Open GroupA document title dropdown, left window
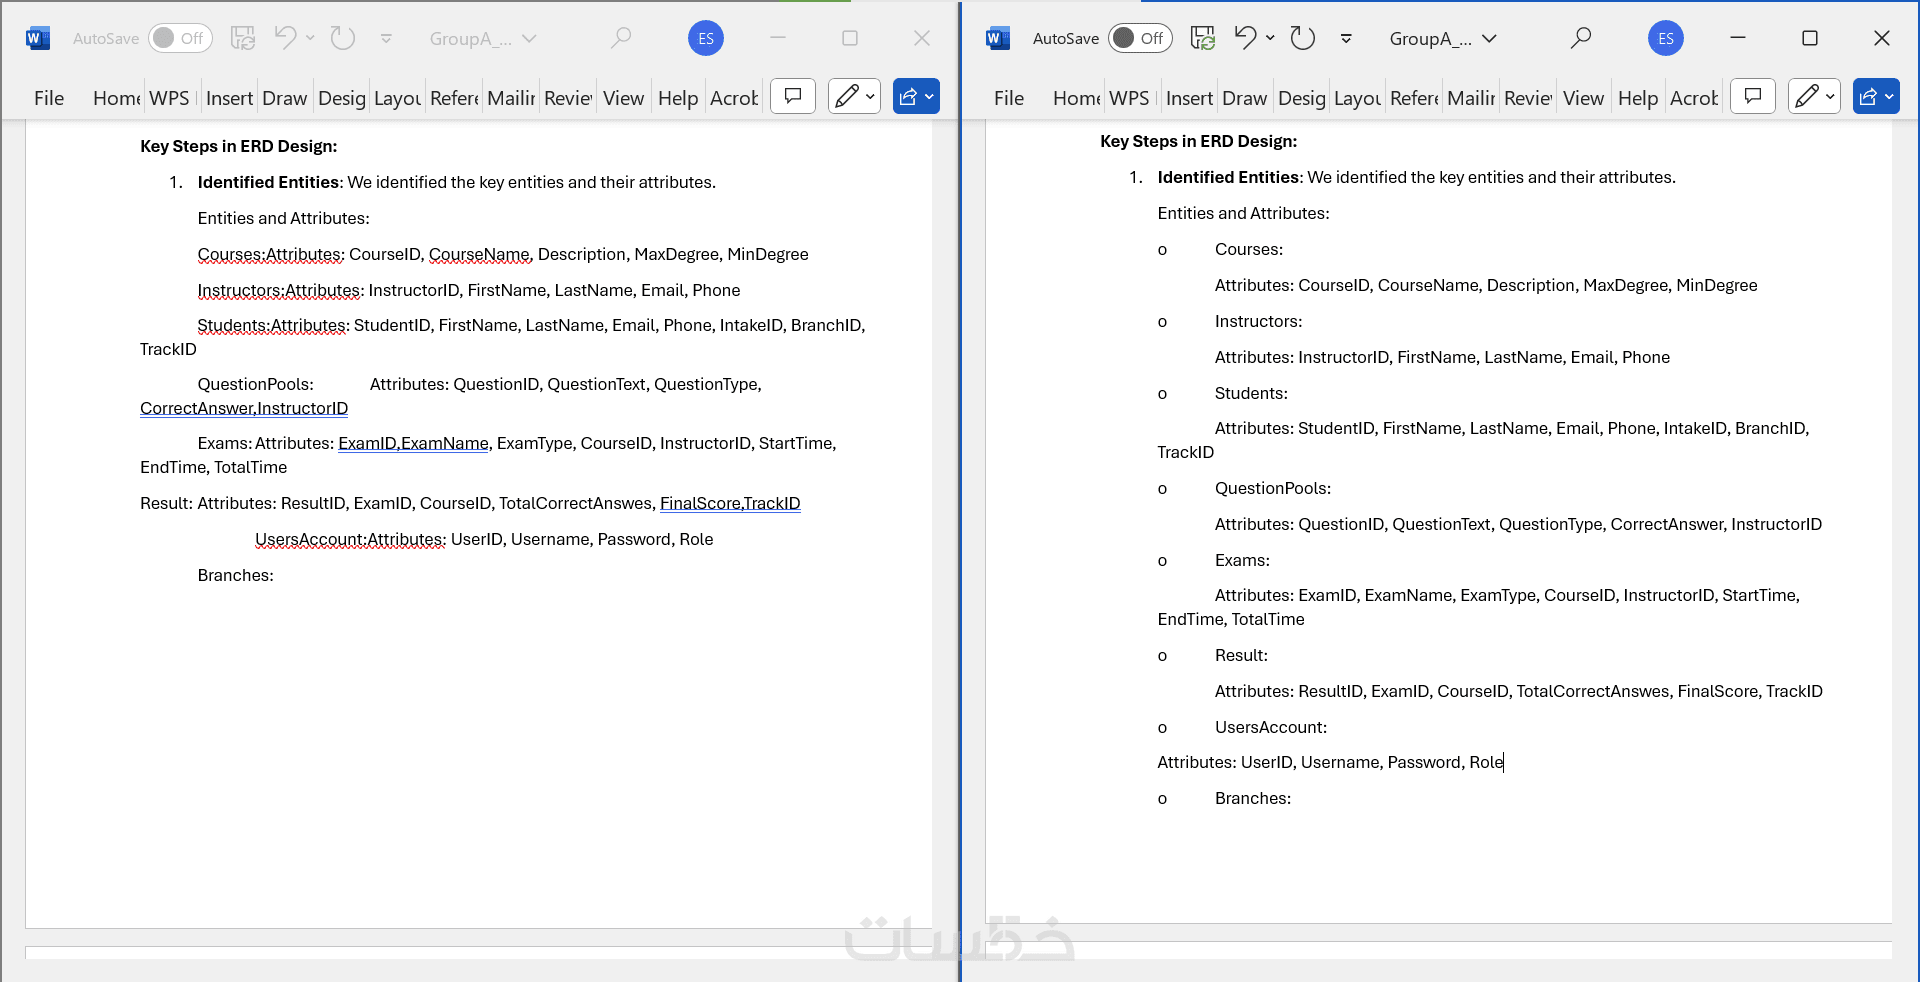The width and height of the screenshot is (1920, 982). (483, 39)
